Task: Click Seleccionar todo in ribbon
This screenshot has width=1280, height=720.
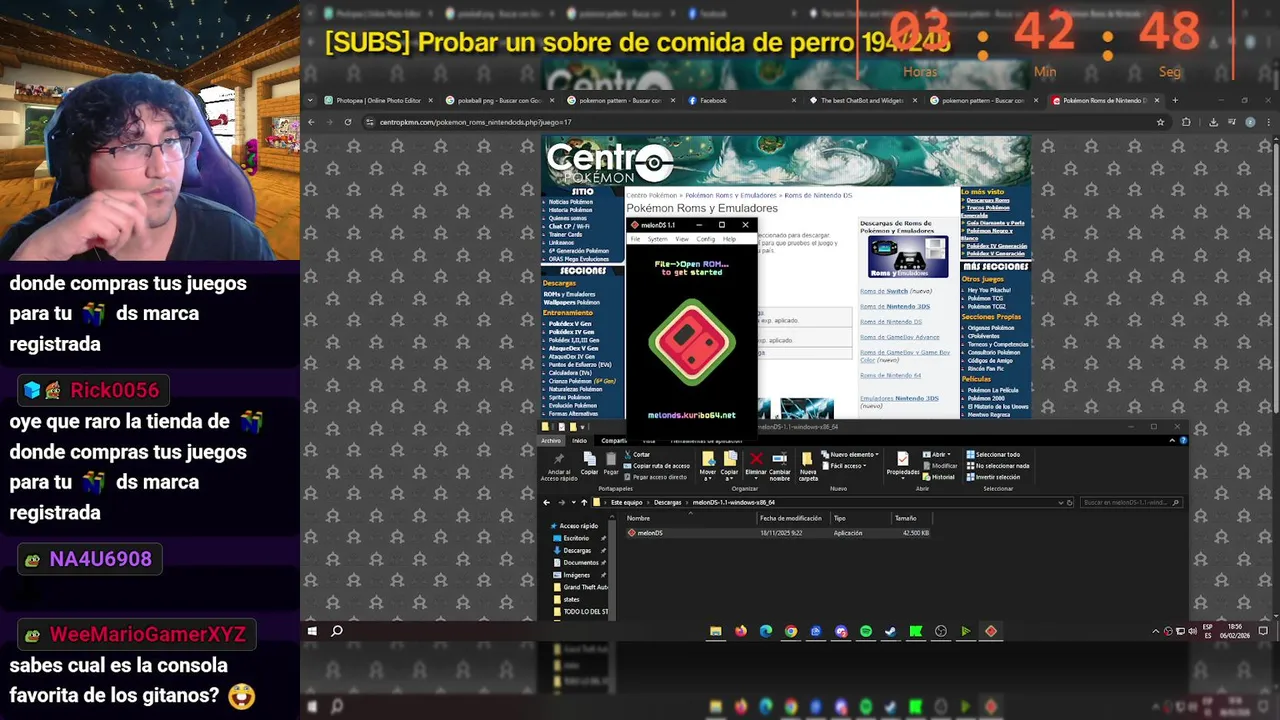Action: tap(993, 454)
